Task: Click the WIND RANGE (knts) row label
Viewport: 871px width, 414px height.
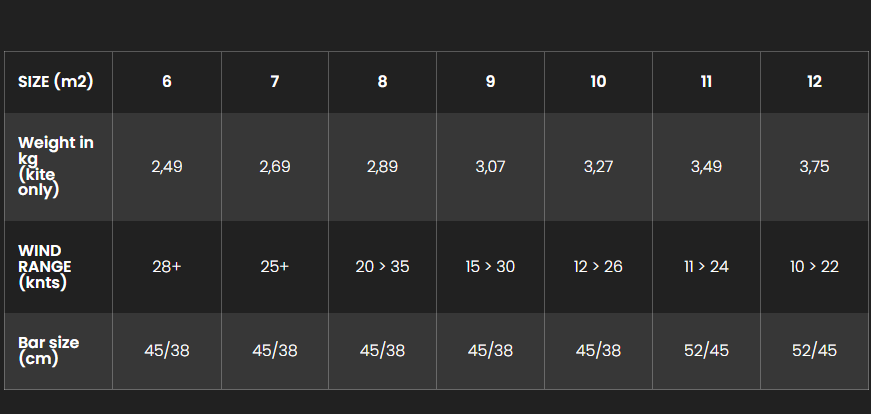Action: [x=58, y=267]
